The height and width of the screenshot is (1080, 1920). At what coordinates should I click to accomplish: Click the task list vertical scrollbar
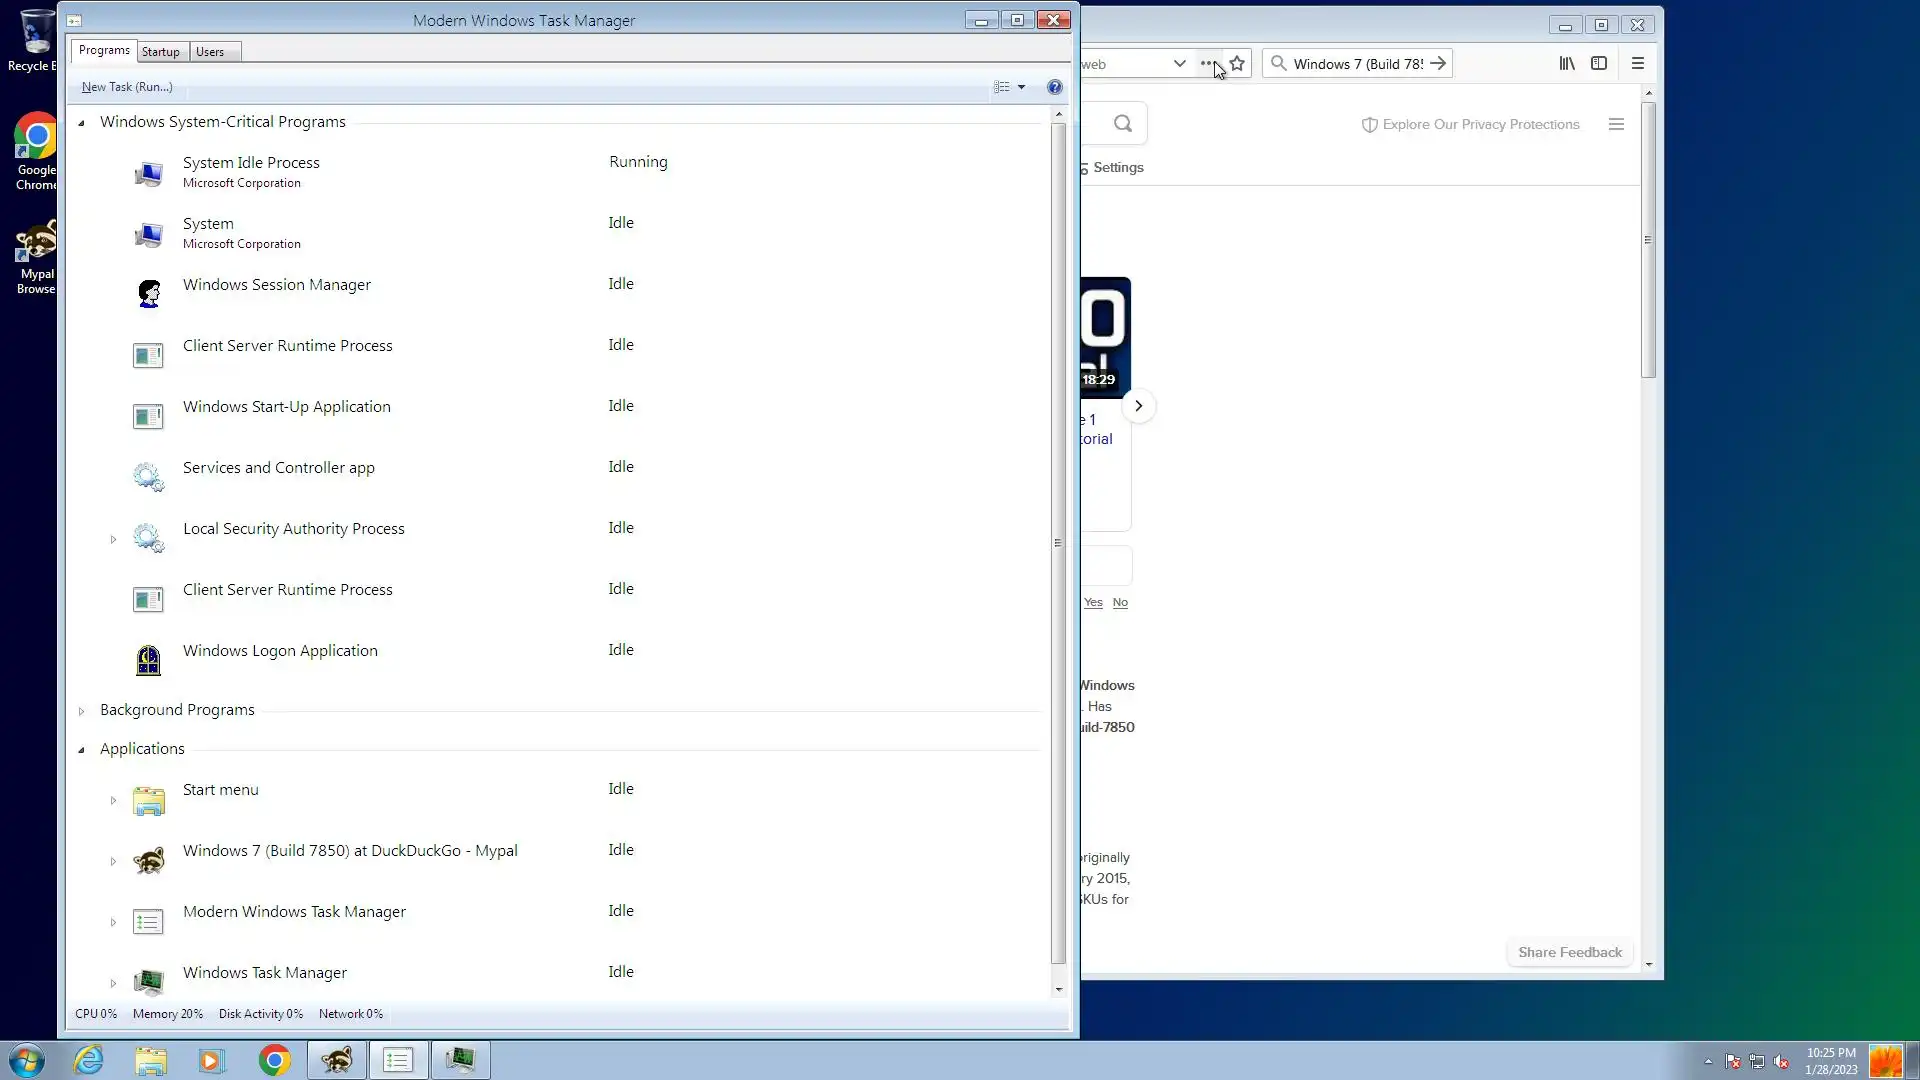coord(1058,543)
